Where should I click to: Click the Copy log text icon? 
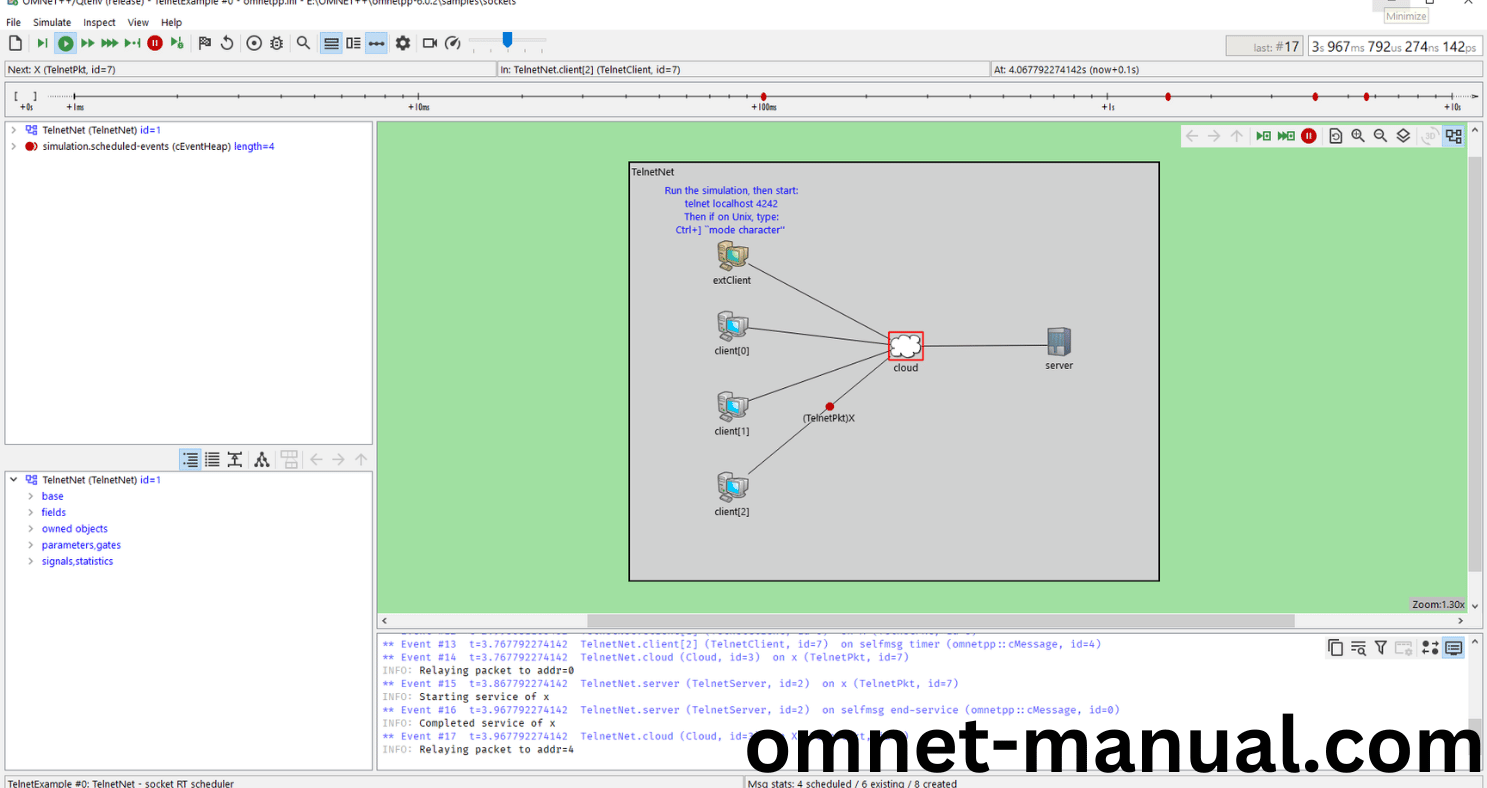(1335, 647)
